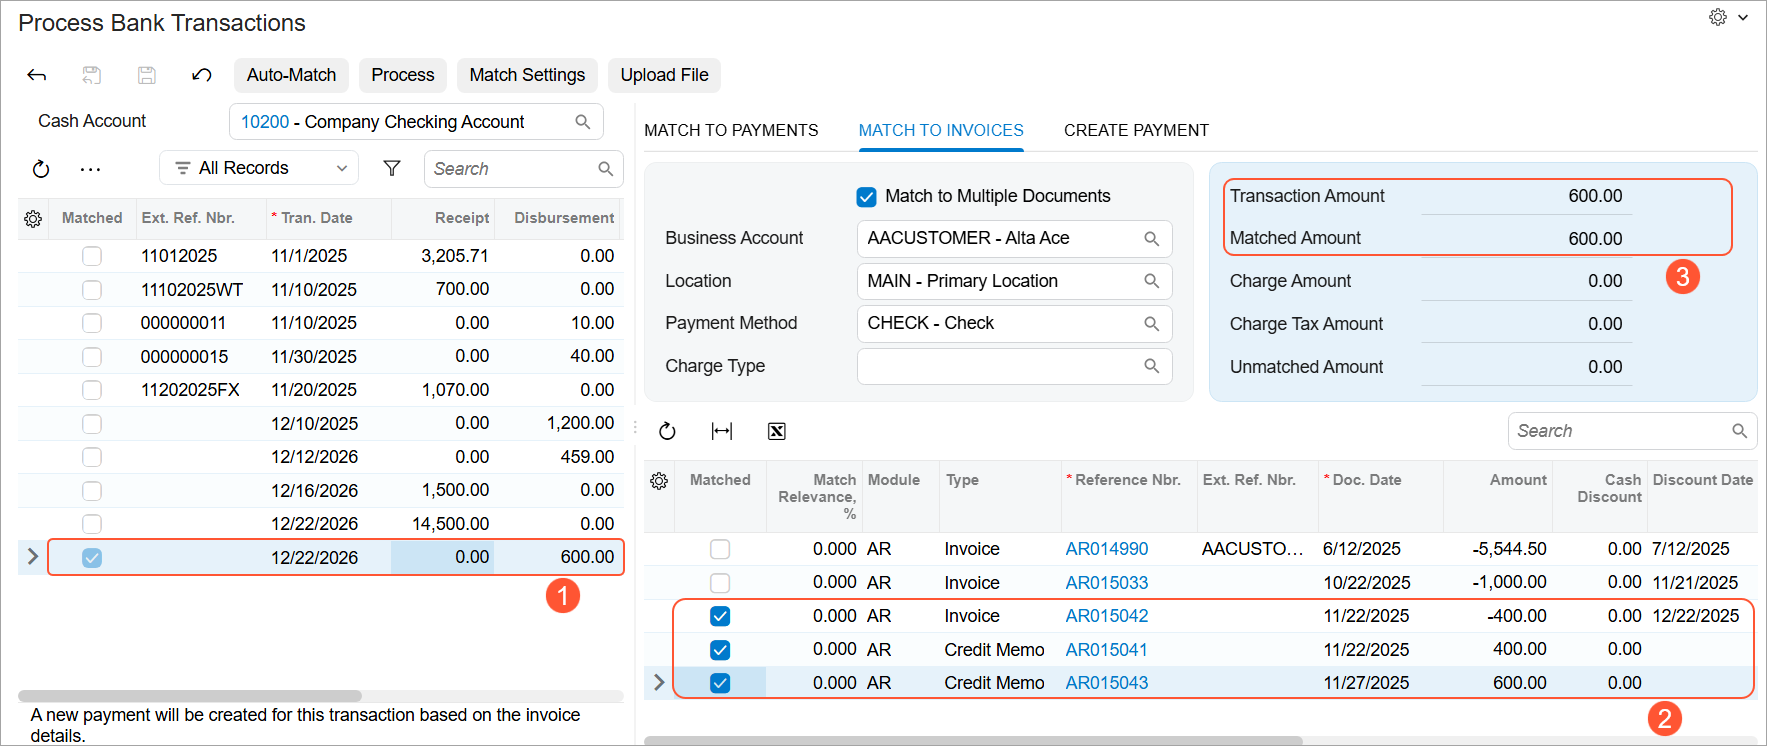Sort invoices by Doc. Date column header
Viewport: 1767px width, 746px height.
point(1367,480)
